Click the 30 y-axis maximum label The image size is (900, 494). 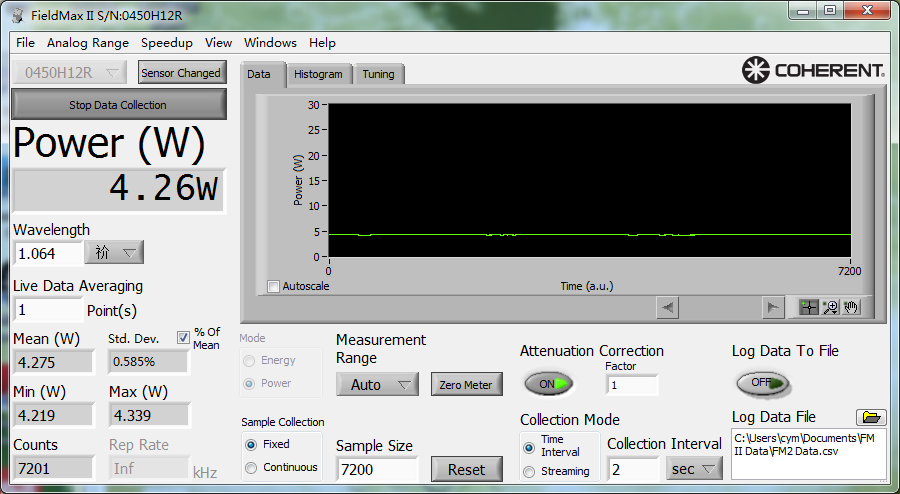(313, 105)
